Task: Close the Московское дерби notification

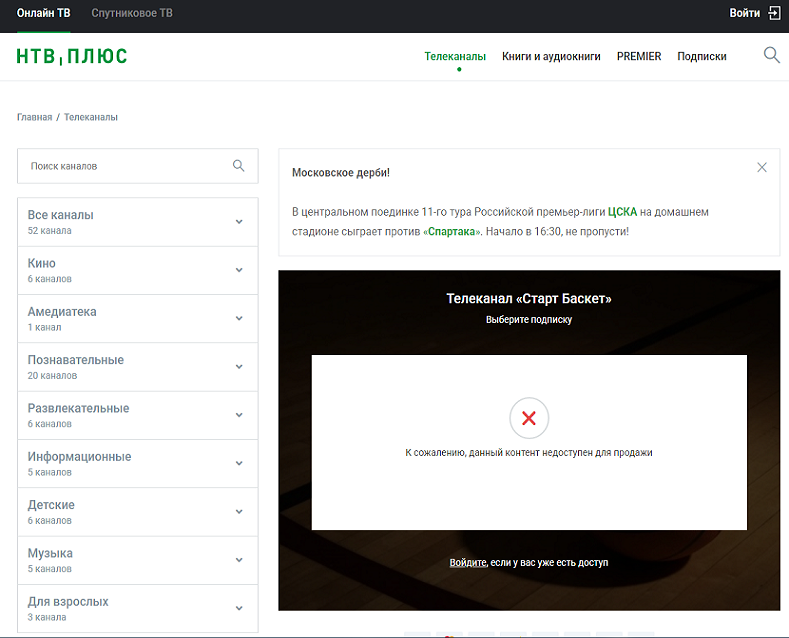Action: pos(762,168)
